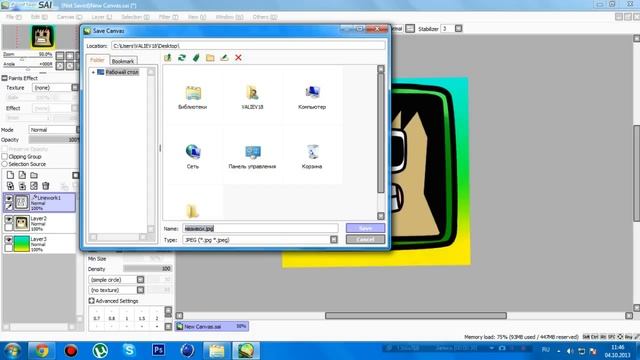640x360 pixels.
Task: Select the Корзина recycle bin icon
Action: tap(312, 156)
